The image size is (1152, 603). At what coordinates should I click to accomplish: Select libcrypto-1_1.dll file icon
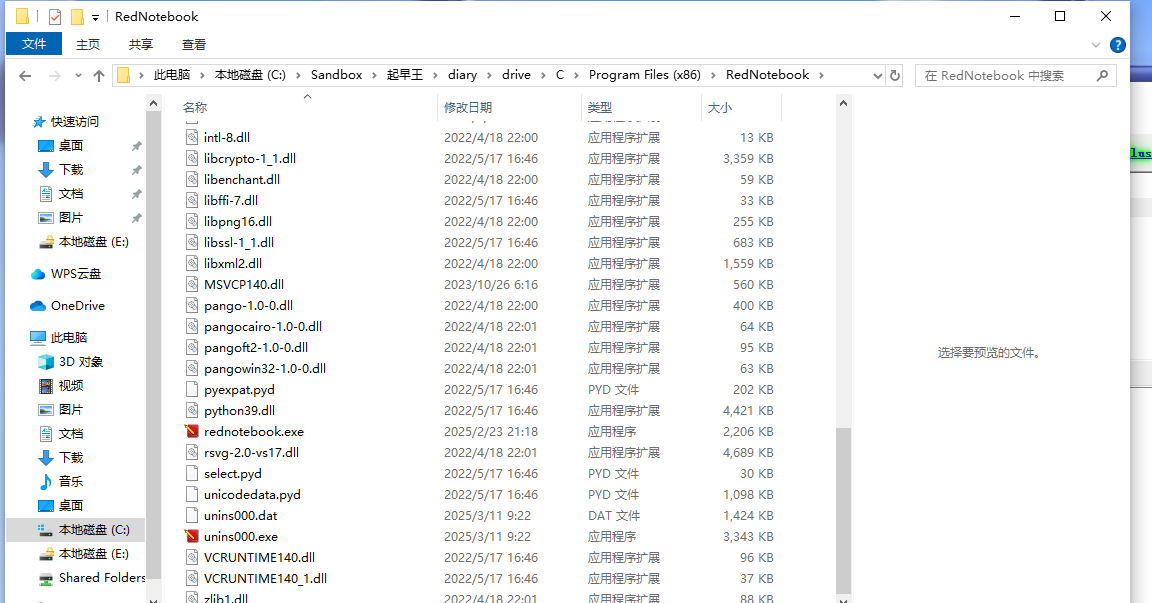192,158
